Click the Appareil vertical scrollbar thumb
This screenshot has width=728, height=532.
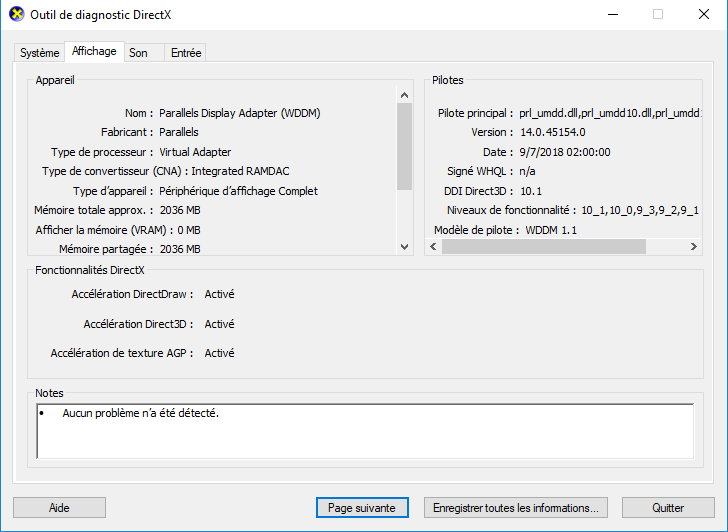(404, 146)
